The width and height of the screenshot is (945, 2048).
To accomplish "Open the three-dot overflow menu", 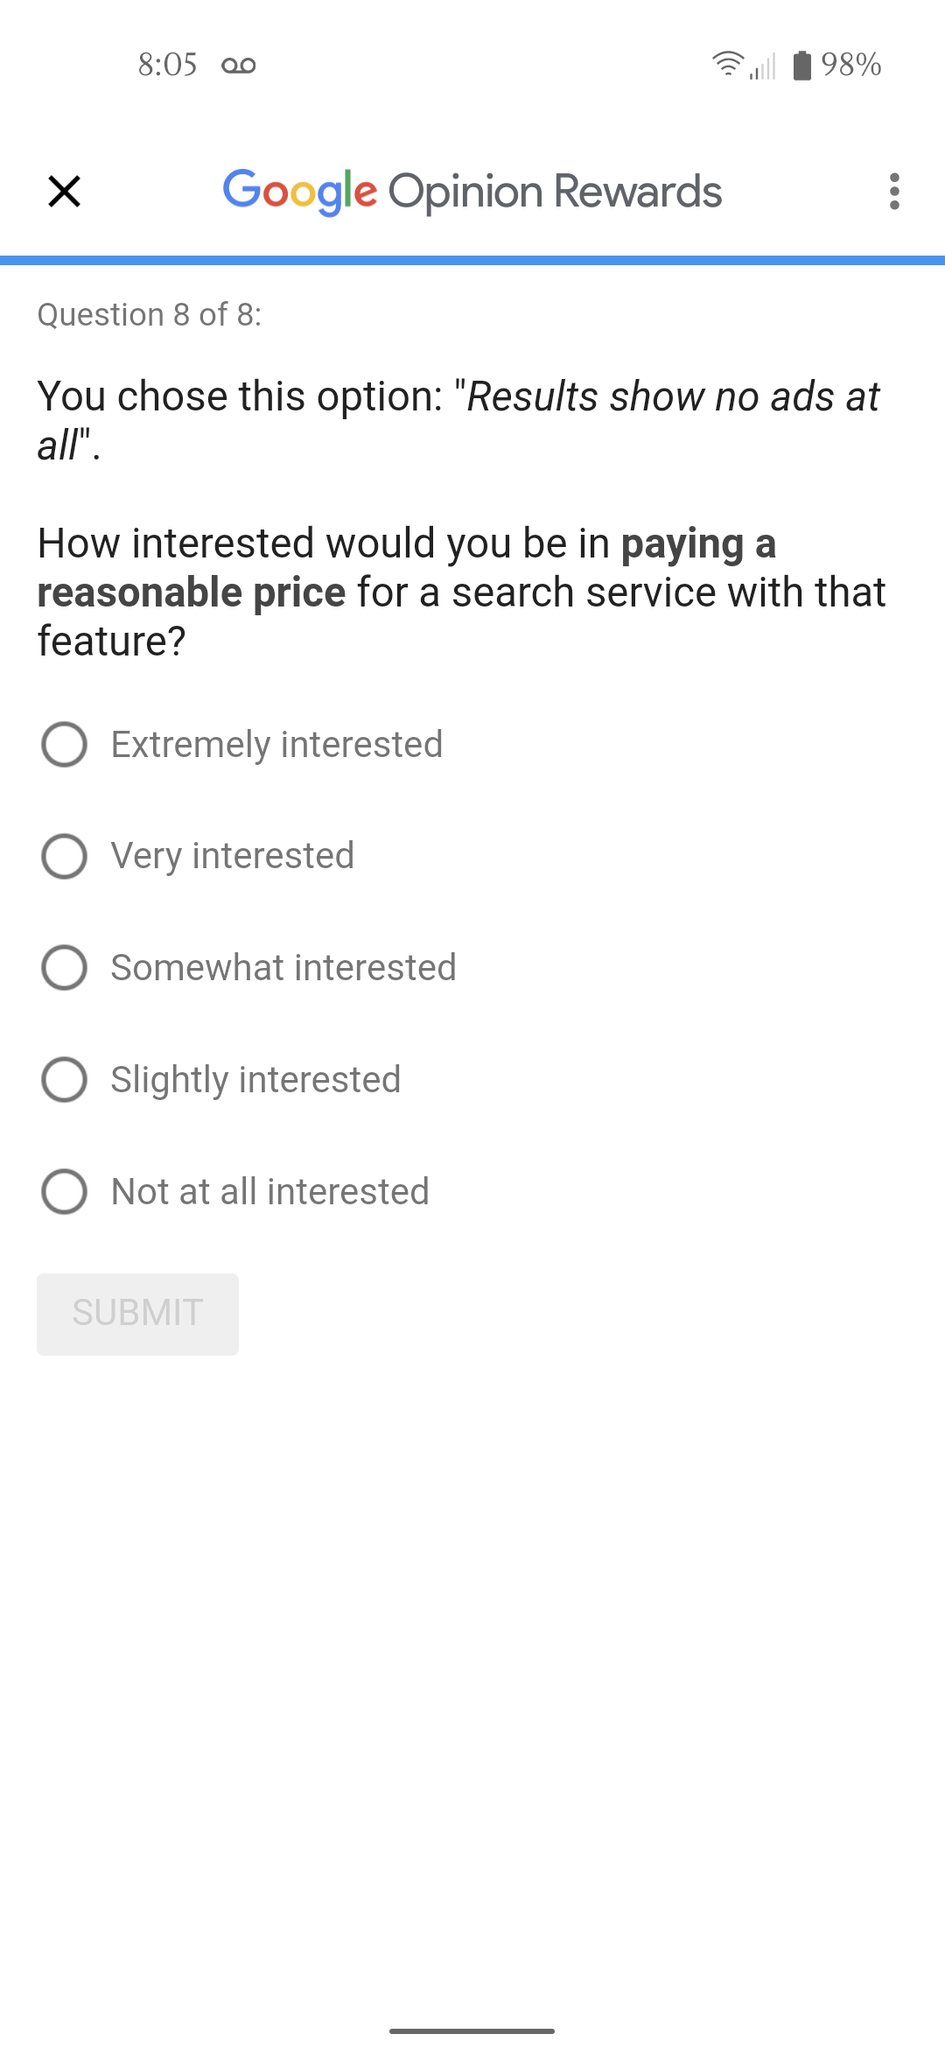I will point(894,191).
